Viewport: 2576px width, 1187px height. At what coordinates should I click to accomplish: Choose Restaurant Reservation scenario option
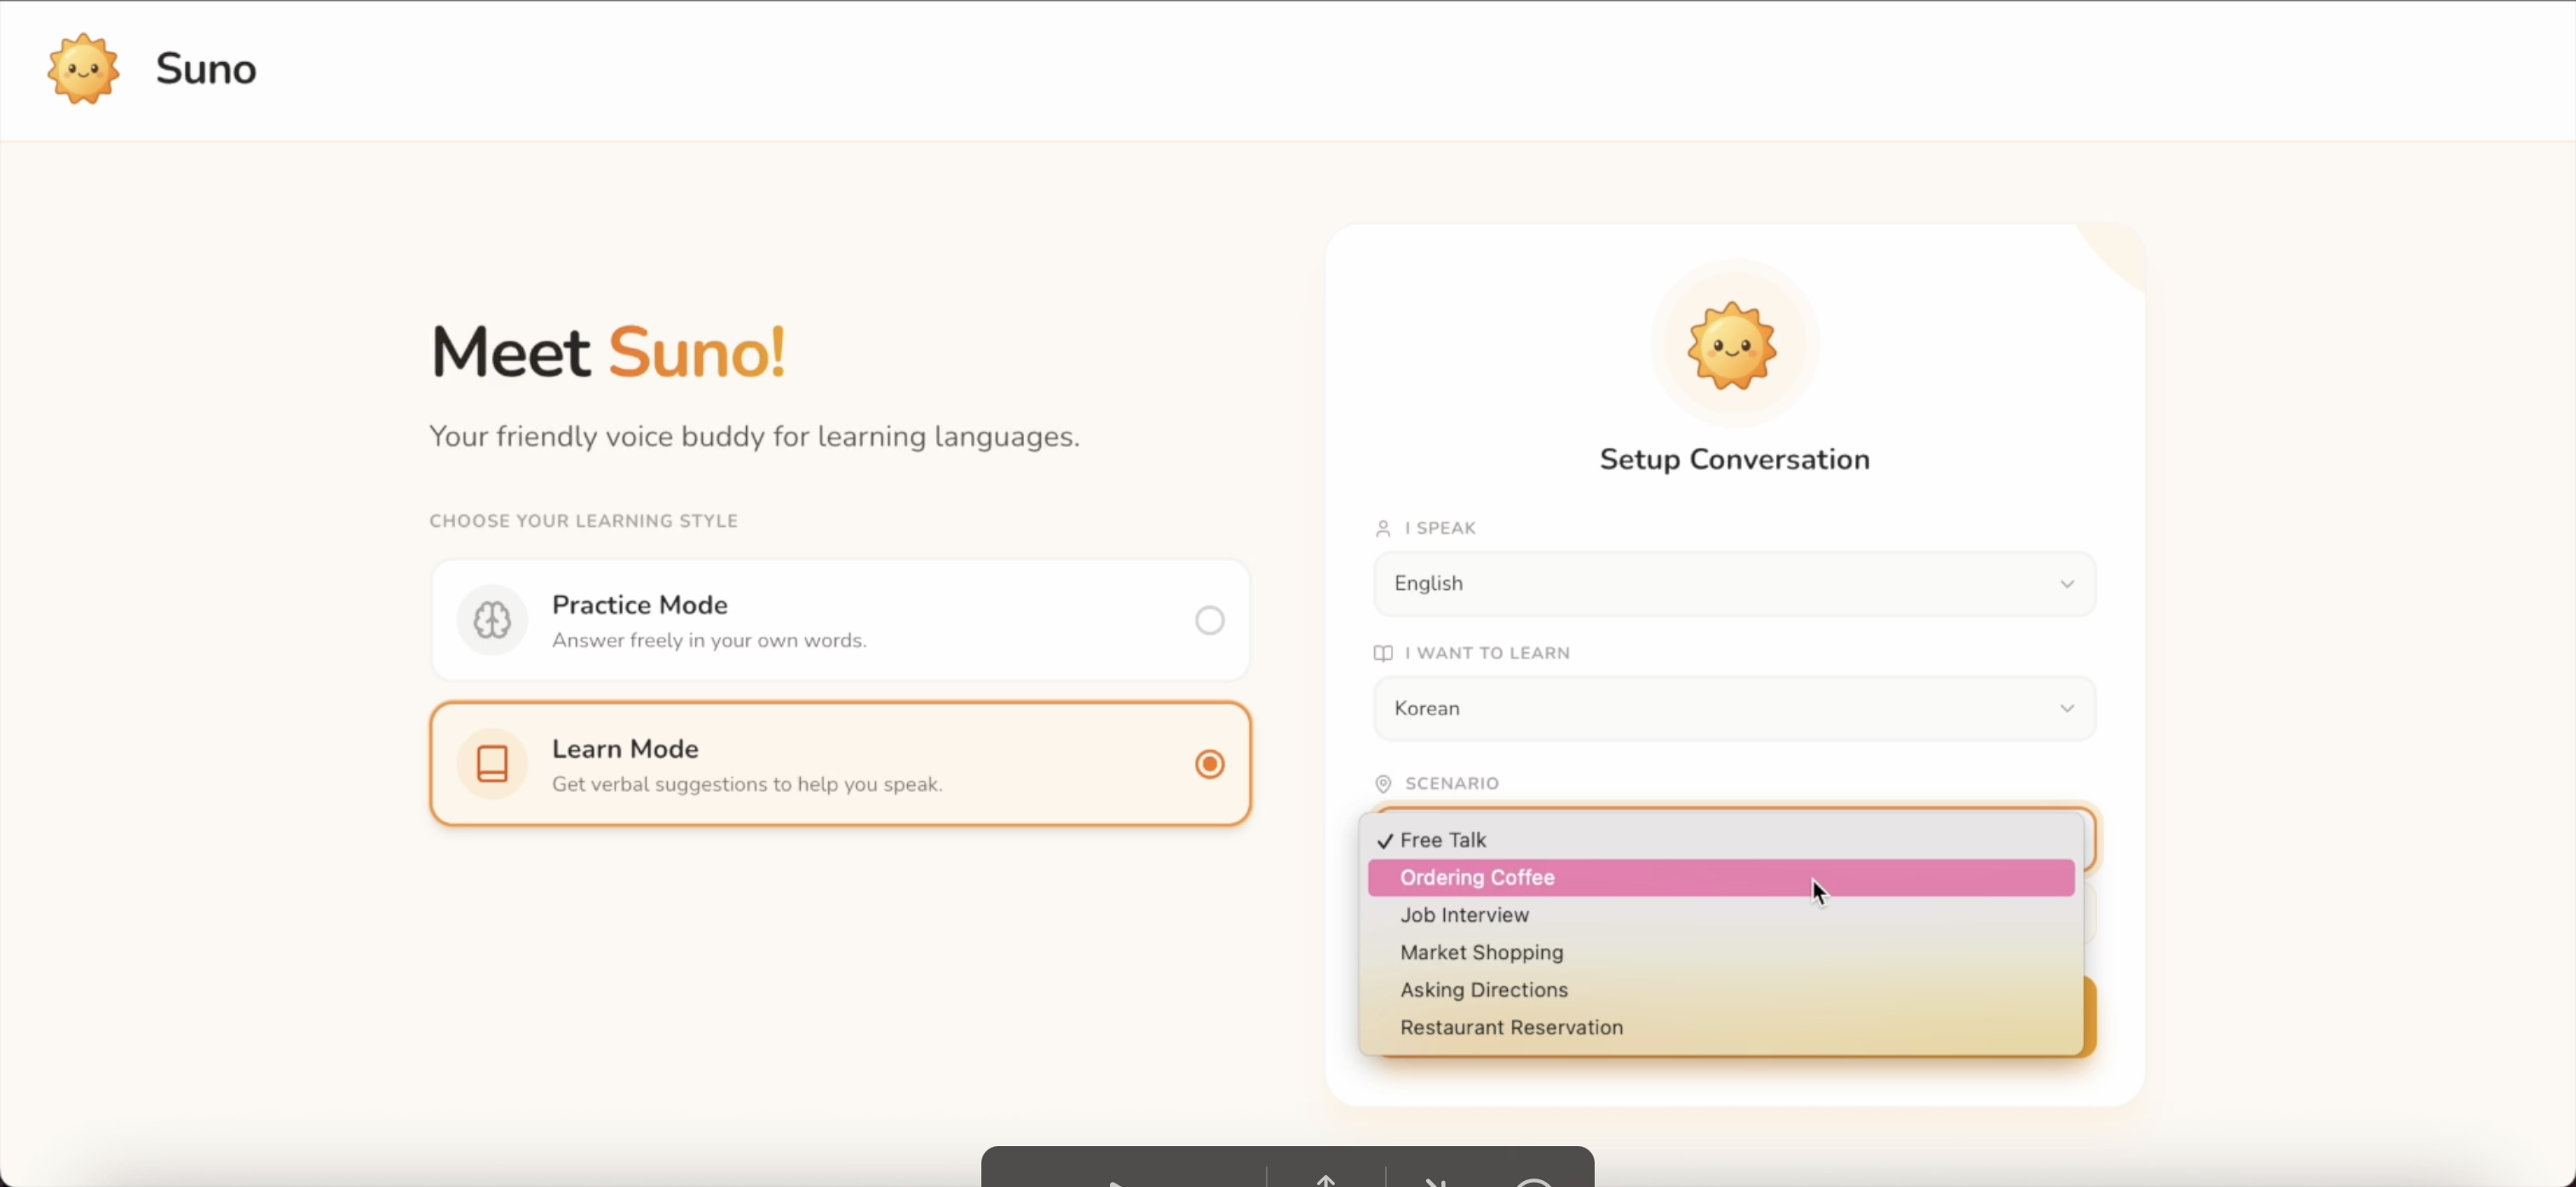(1511, 1027)
